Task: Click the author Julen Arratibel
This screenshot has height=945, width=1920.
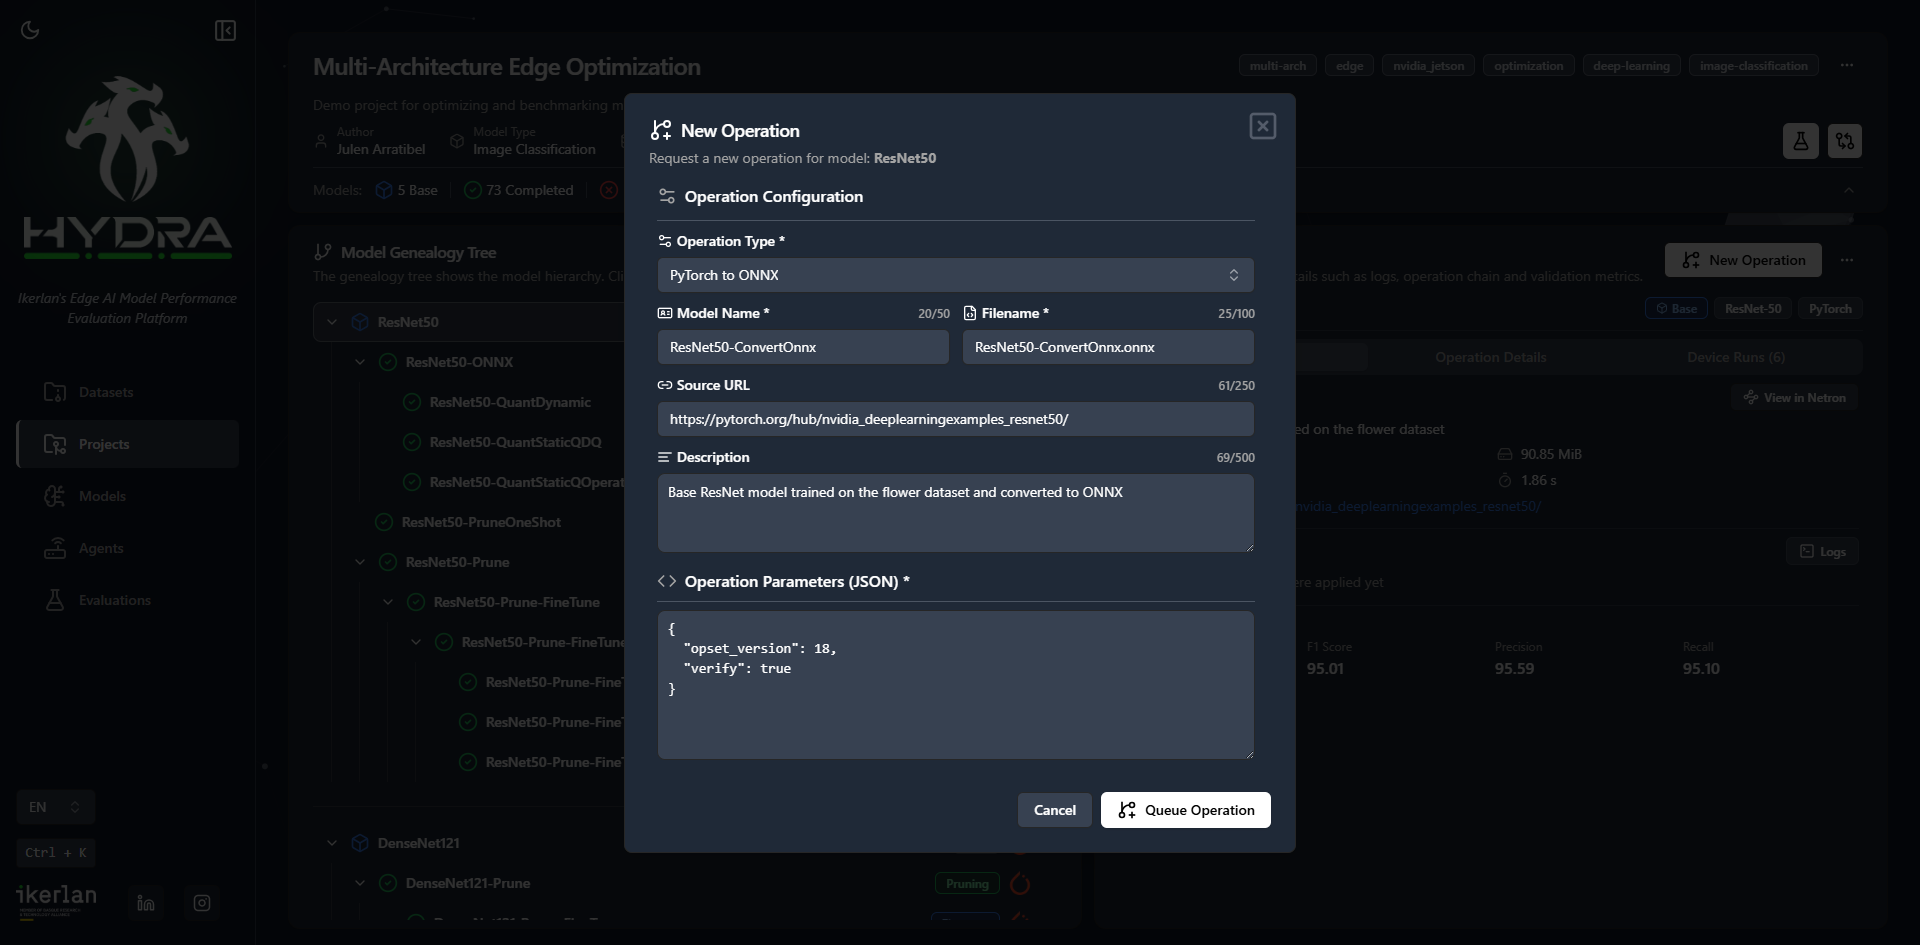Action: pos(381,149)
